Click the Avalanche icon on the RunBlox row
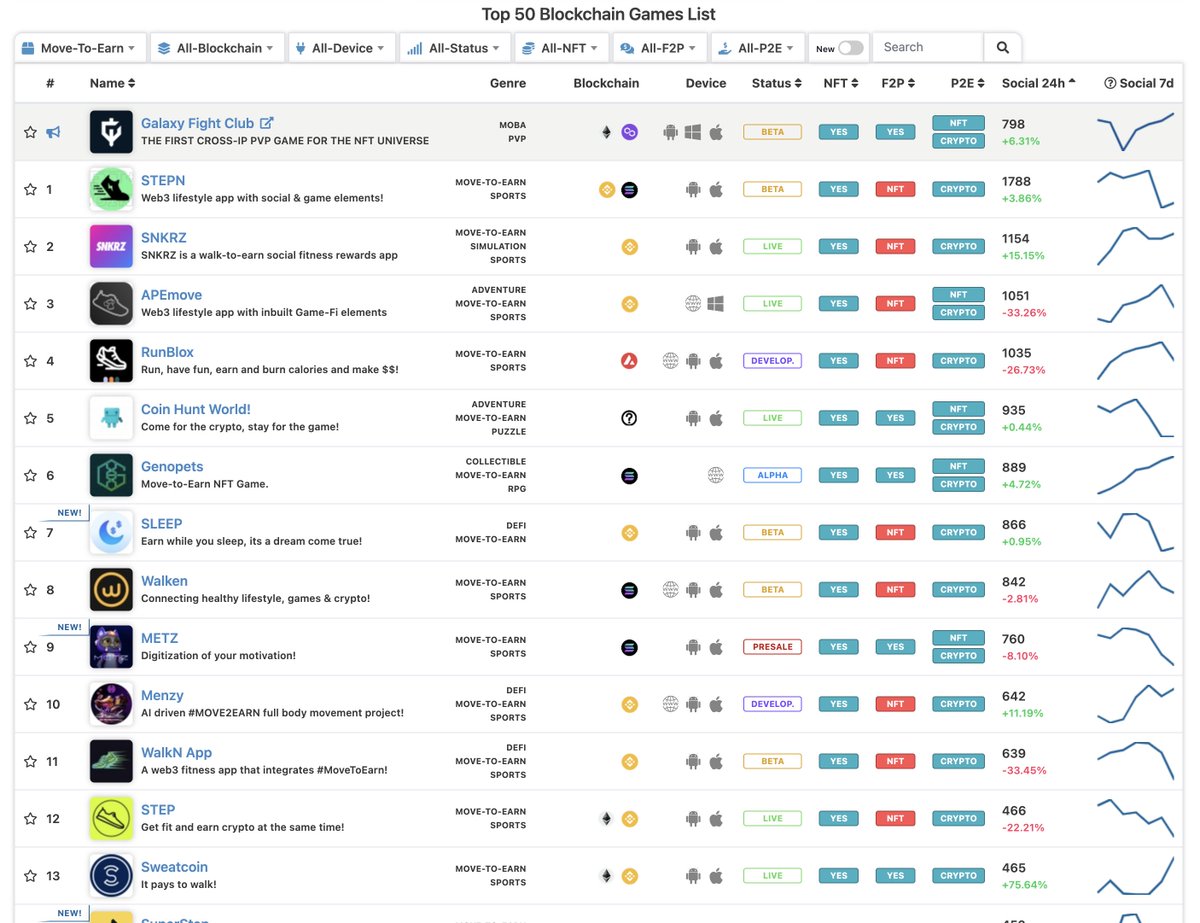1200x923 pixels. 629,361
